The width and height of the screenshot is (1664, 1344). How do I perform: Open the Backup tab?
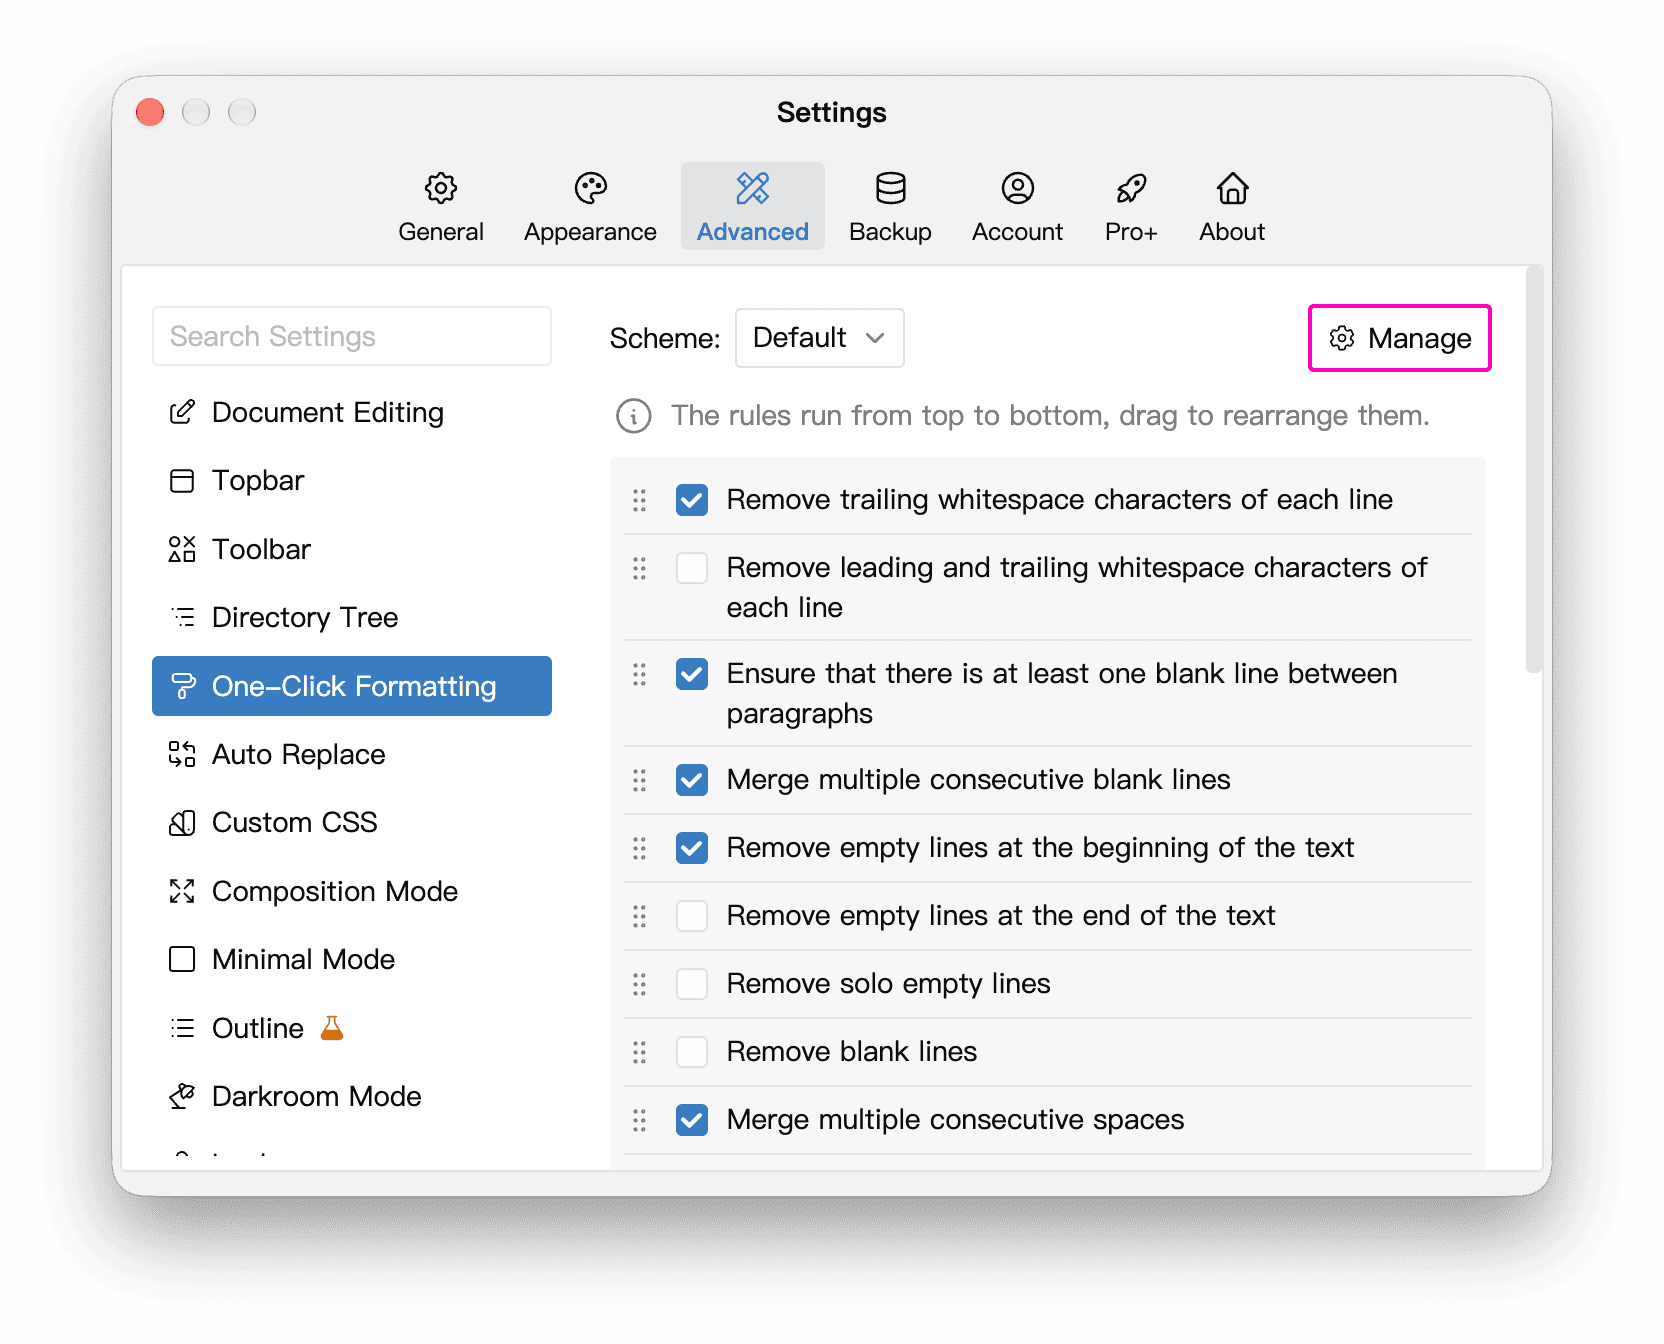tap(890, 207)
